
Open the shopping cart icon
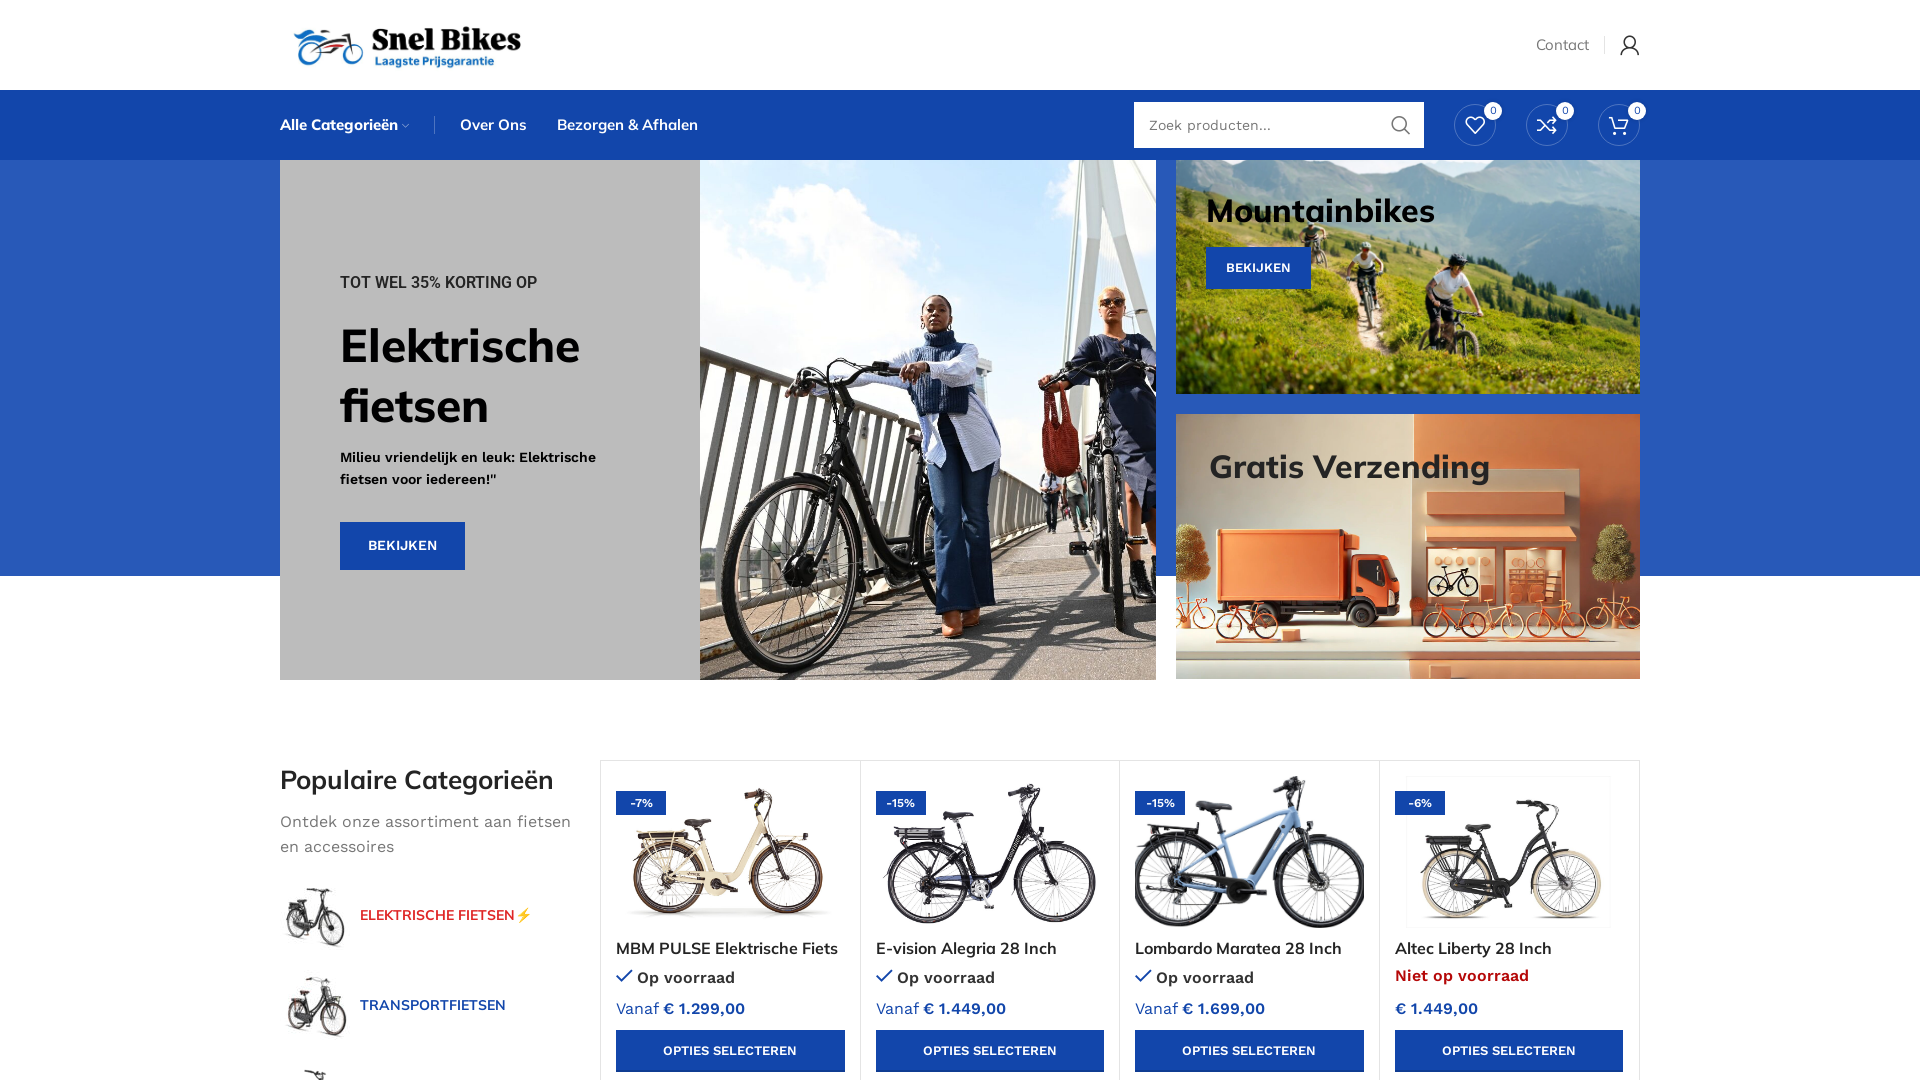point(1618,125)
